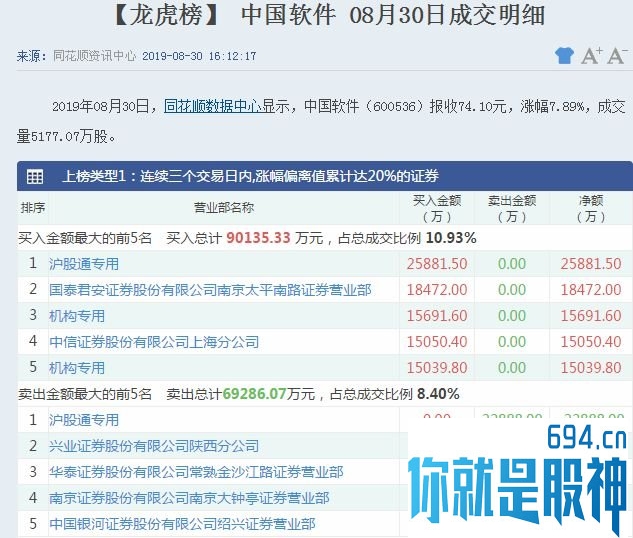Open 机构专用 link in buy row 5
Image resolution: width=633 pixels, height=538 pixels.
tap(77, 368)
